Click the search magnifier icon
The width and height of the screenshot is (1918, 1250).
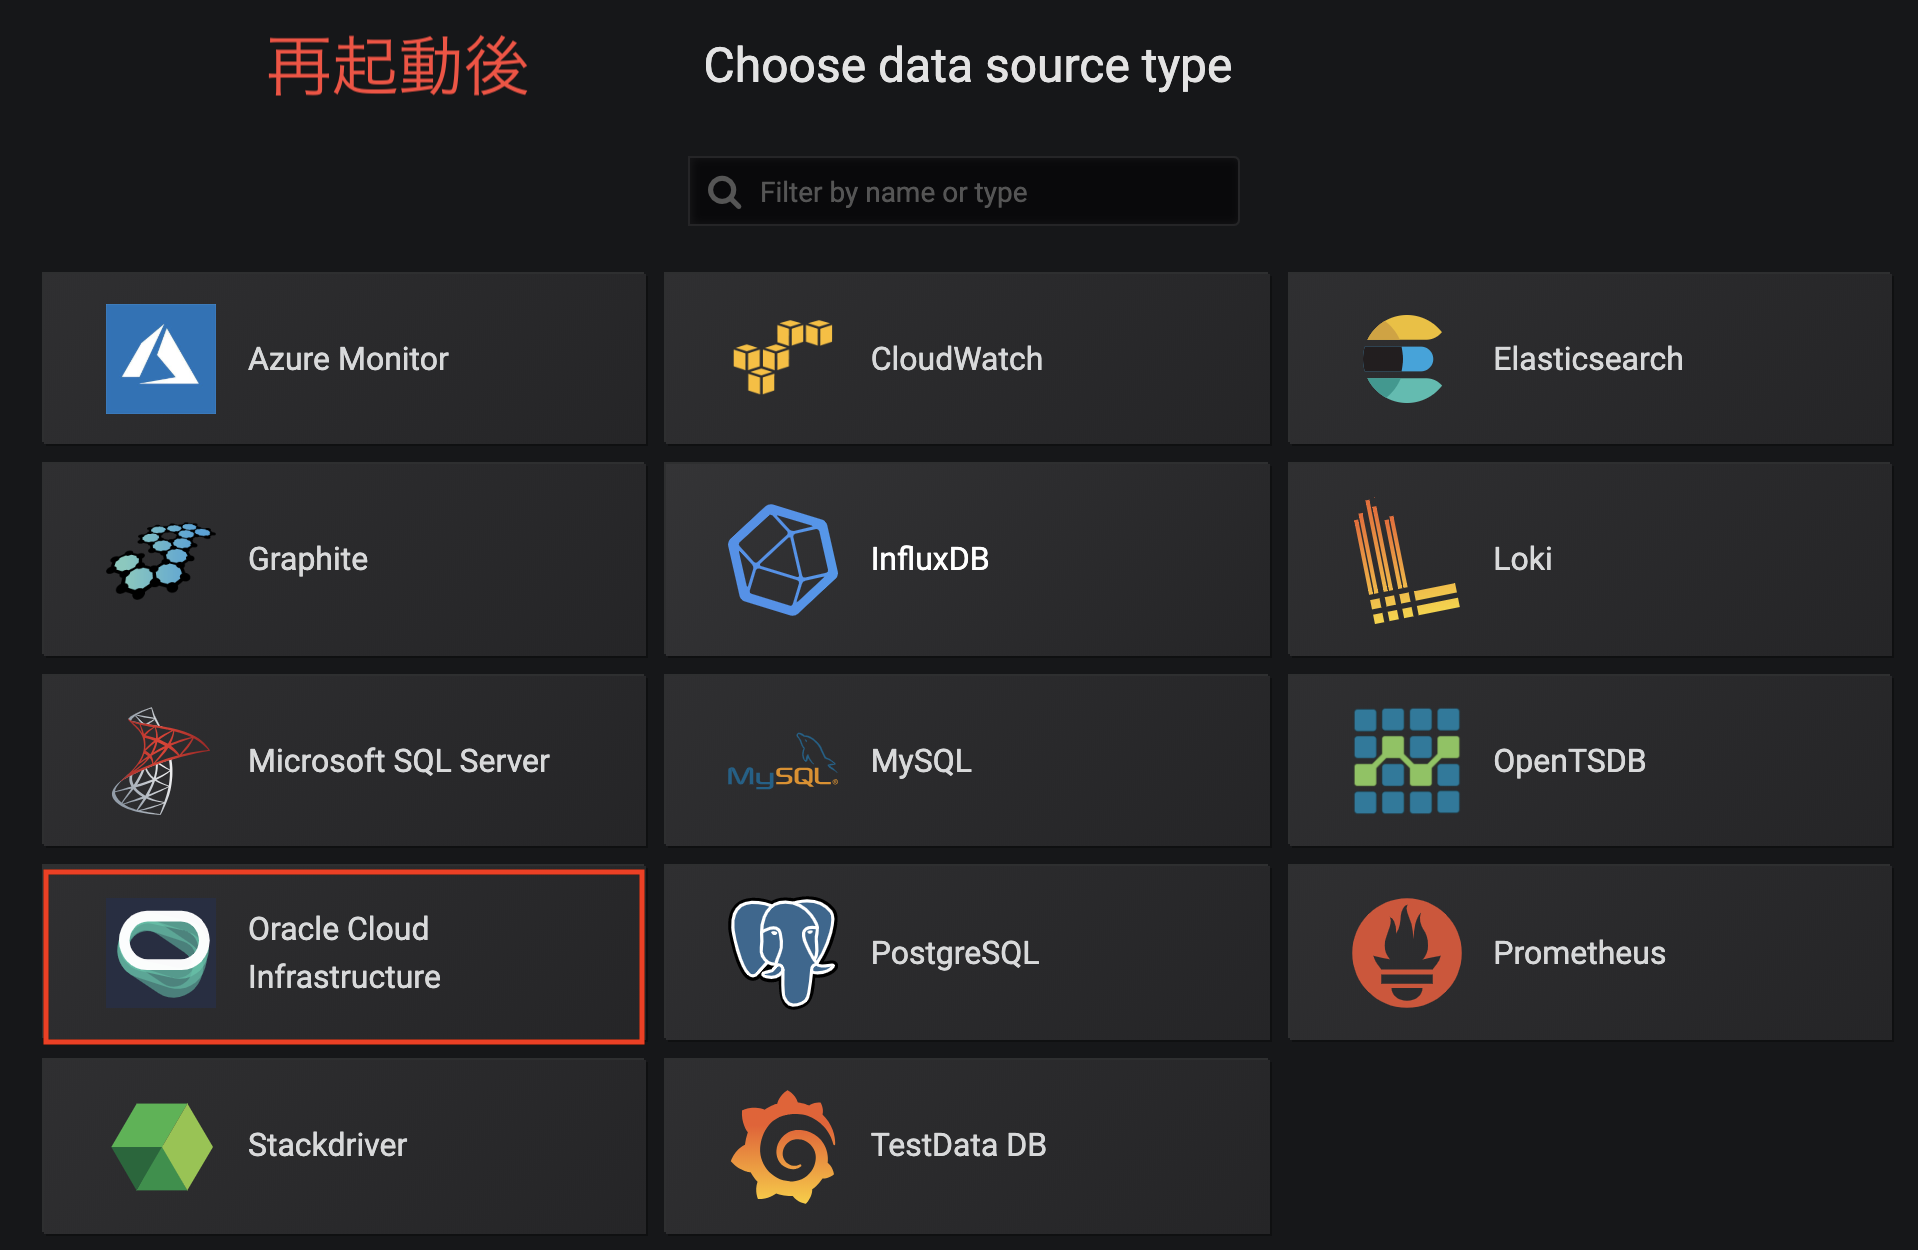(x=724, y=192)
